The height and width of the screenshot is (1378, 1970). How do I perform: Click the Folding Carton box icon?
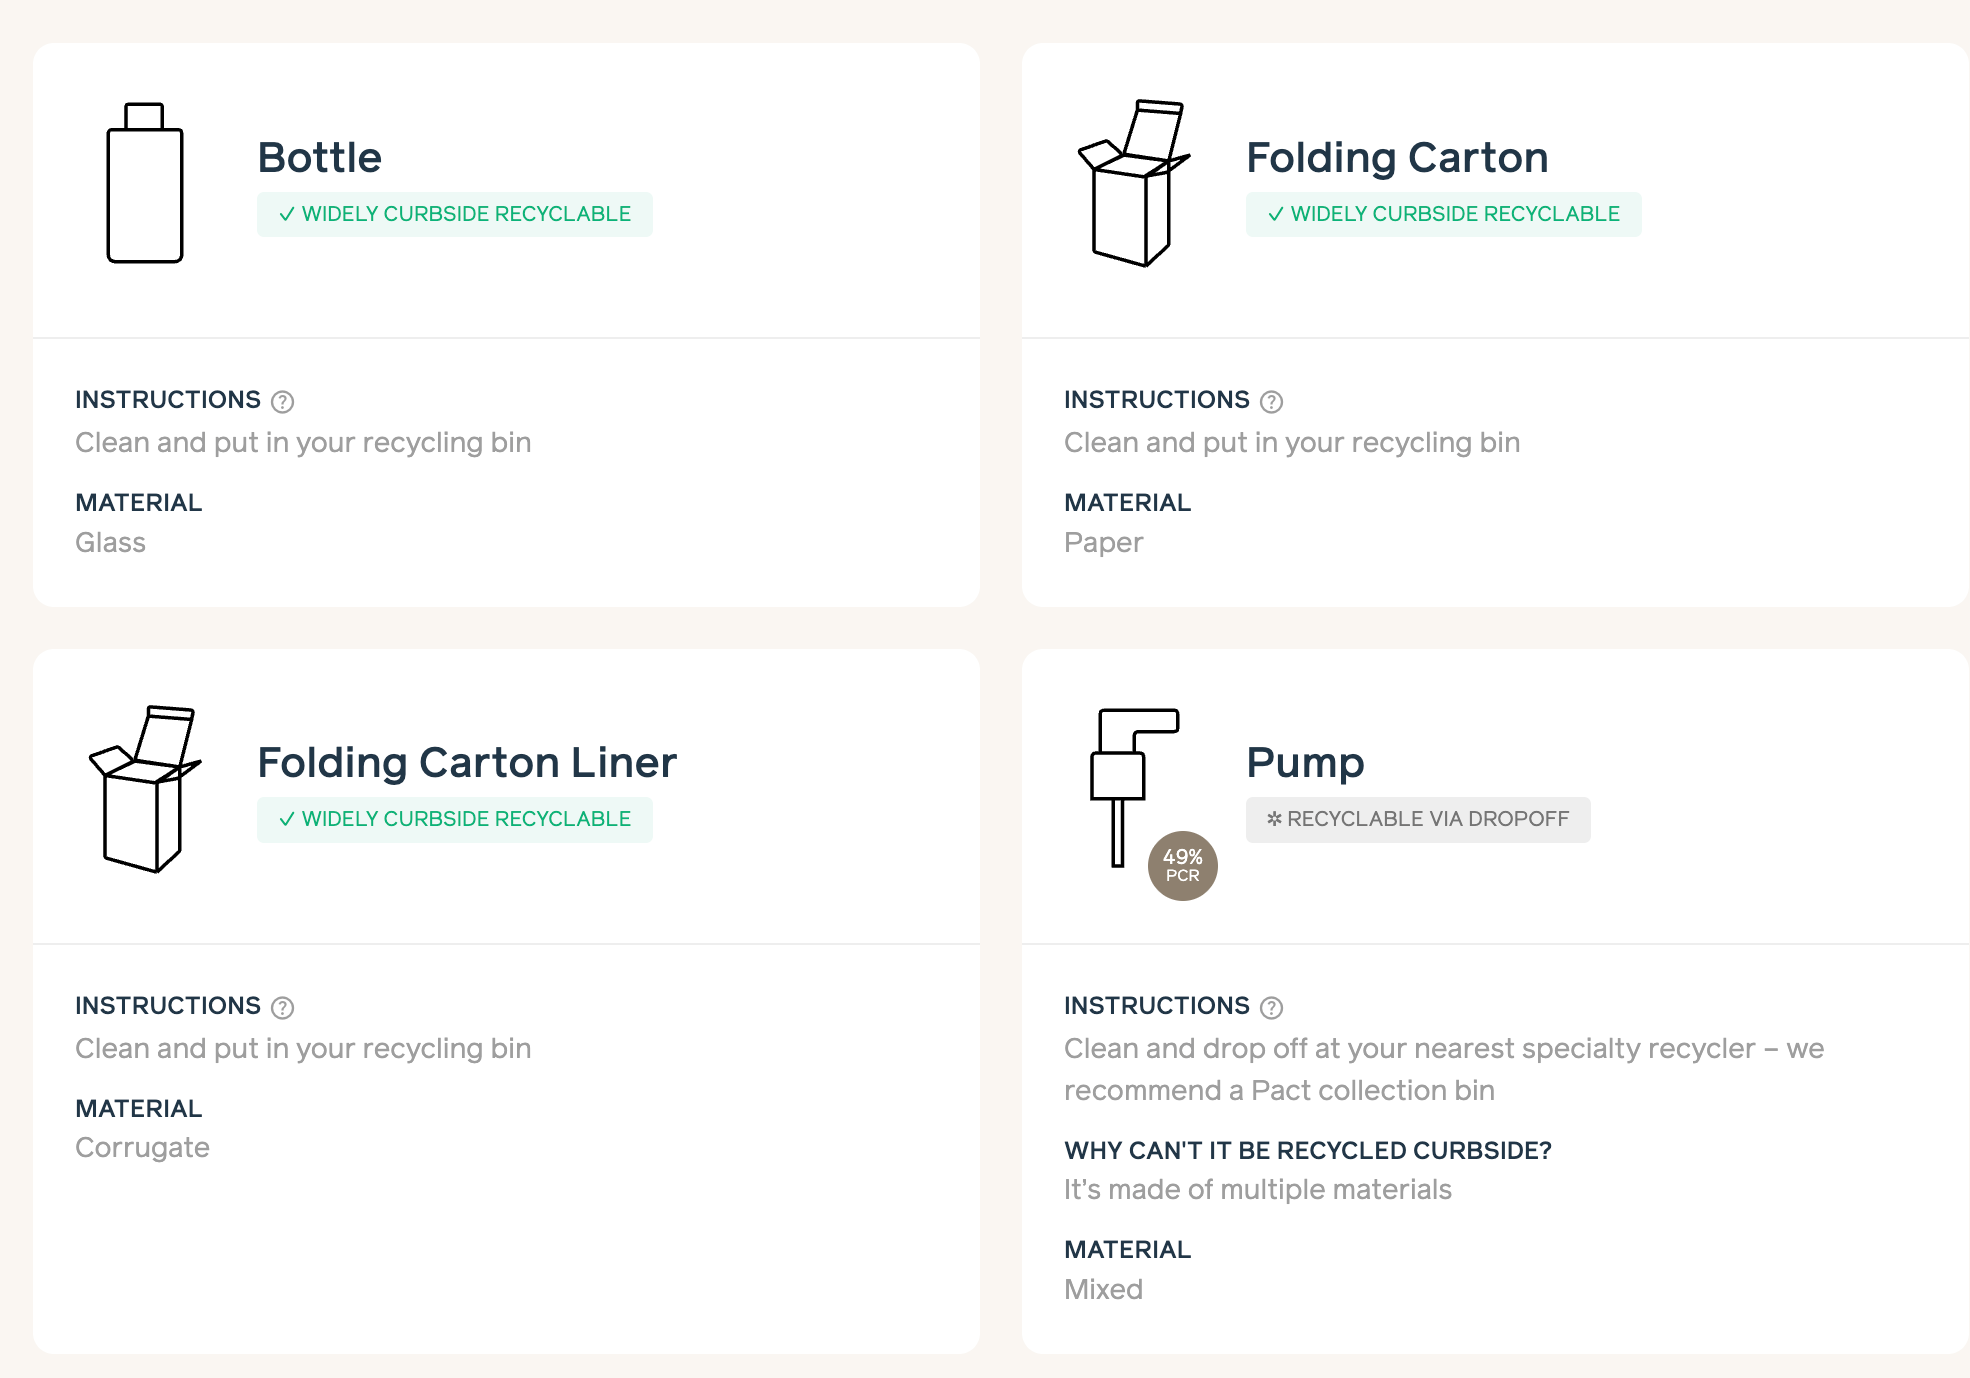click(1134, 183)
